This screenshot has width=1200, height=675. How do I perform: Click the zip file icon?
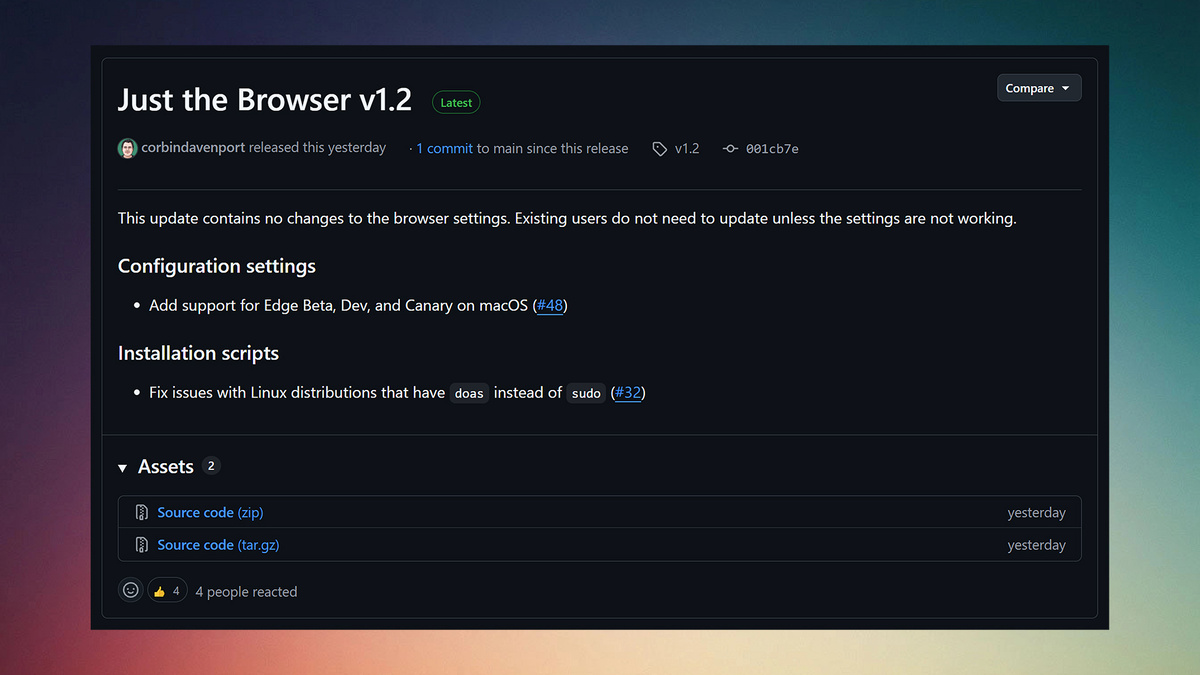(142, 512)
